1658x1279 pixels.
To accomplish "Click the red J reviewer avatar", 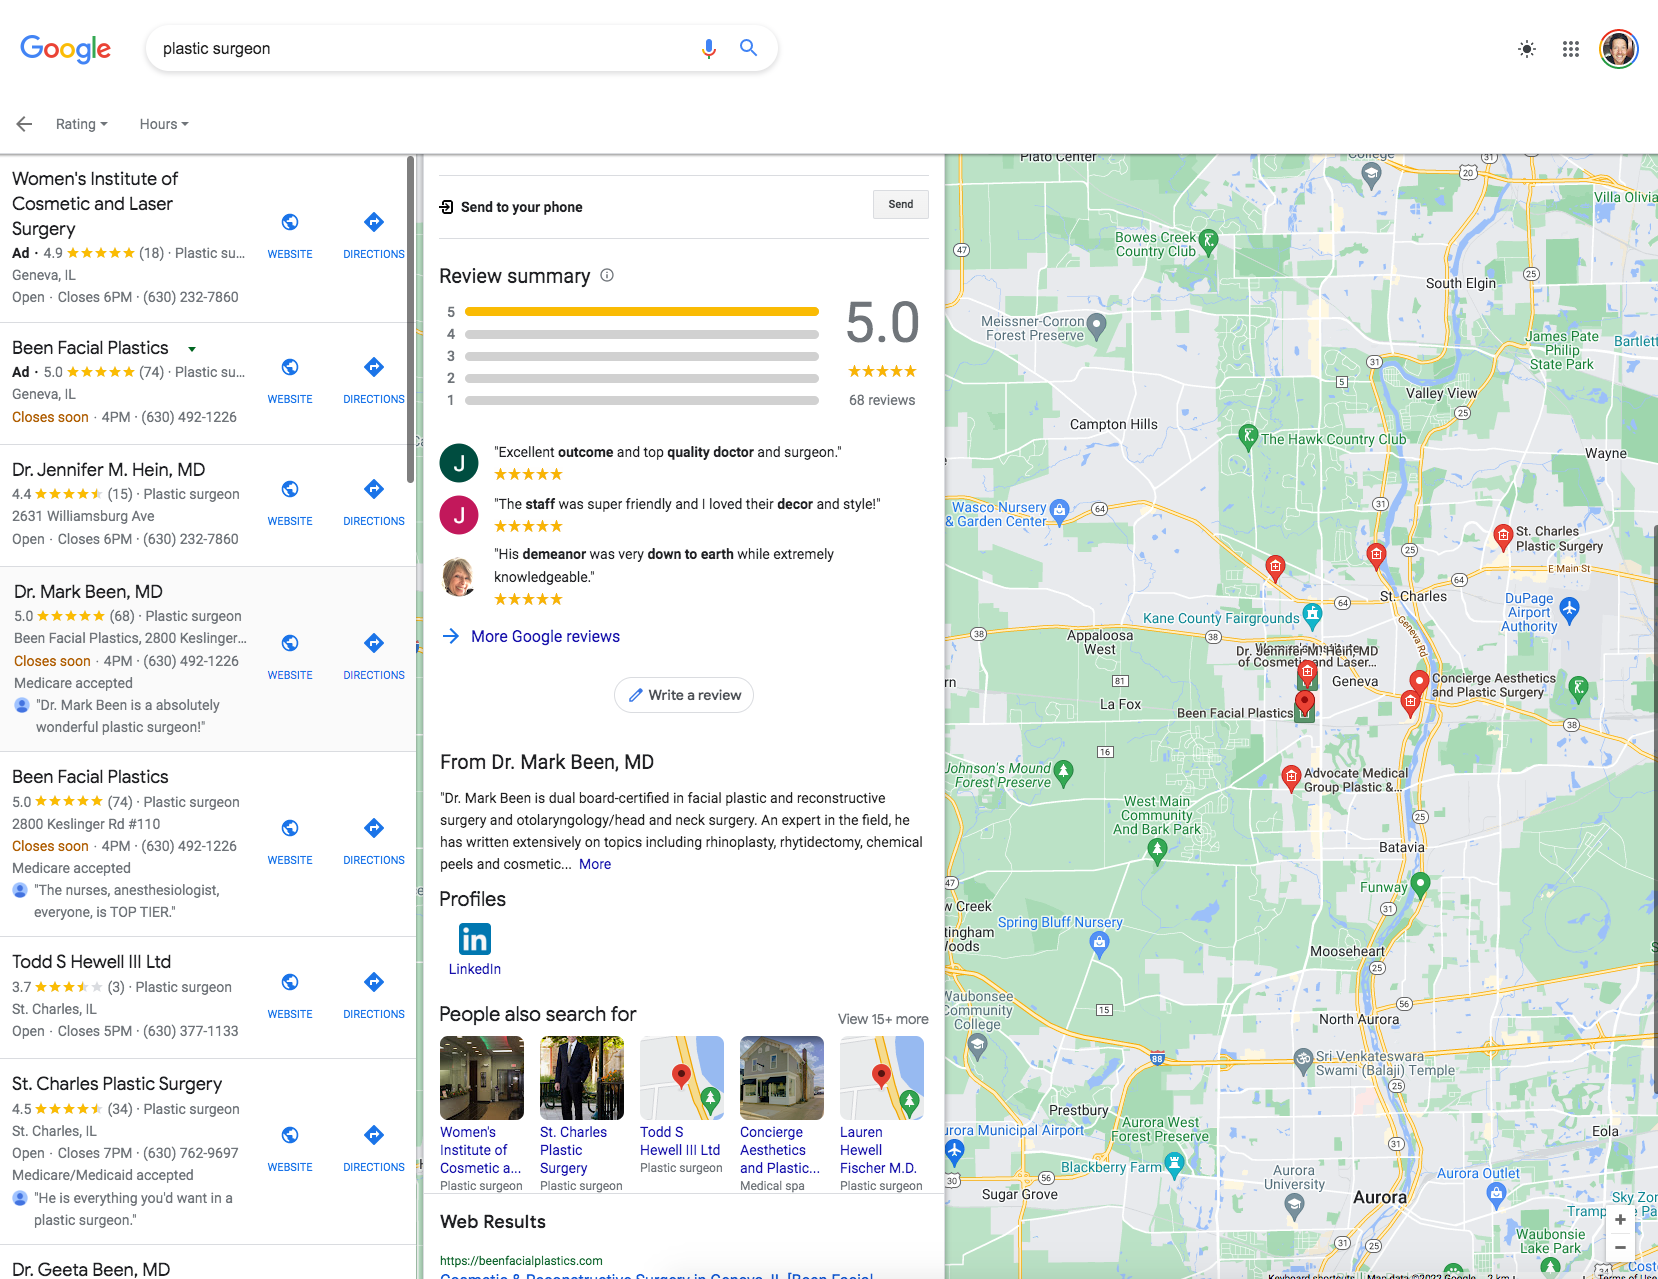I will [x=459, y=515].
